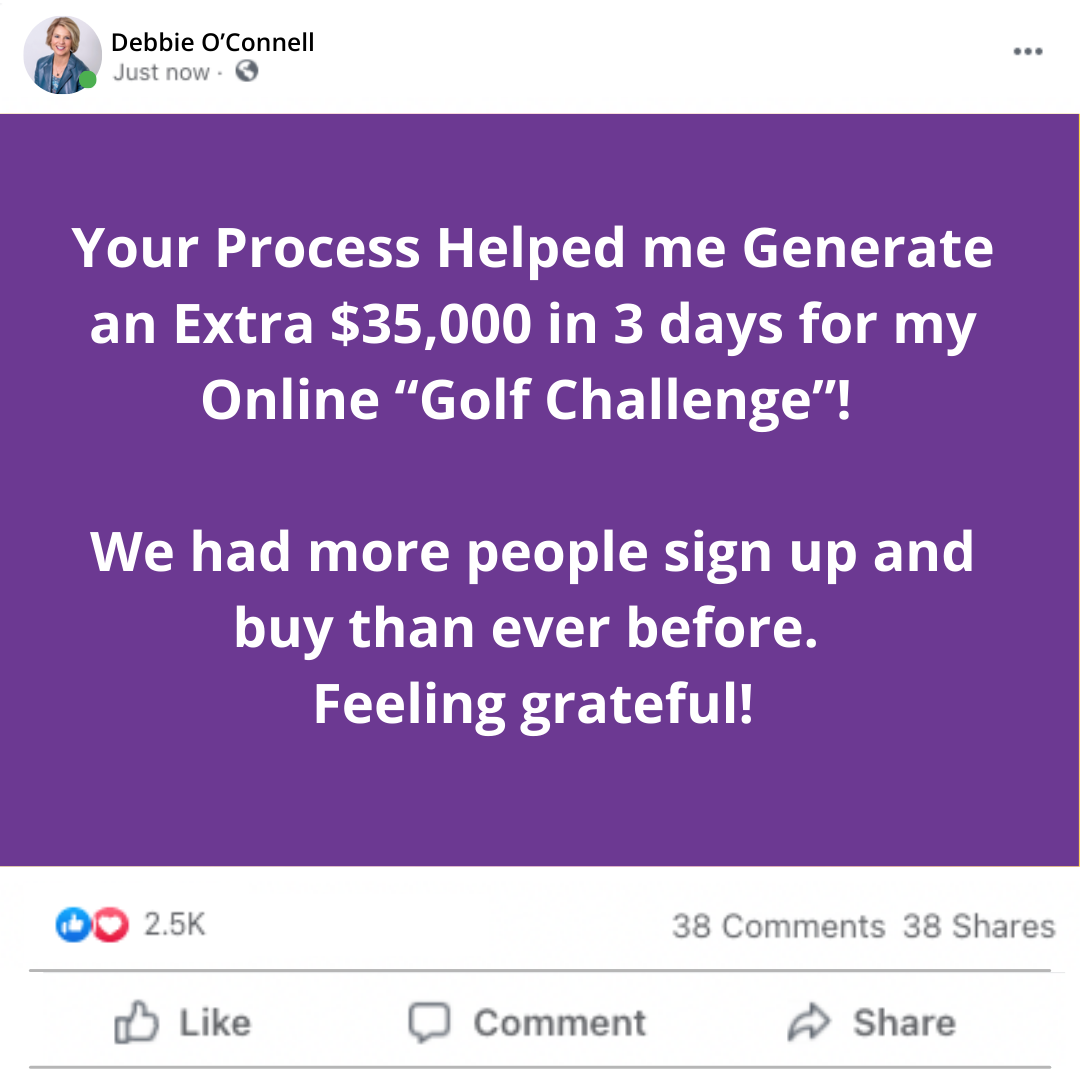Open the three-dot post options menu
This screenshot has height=1080, width=1080.
pos(1028,51)
